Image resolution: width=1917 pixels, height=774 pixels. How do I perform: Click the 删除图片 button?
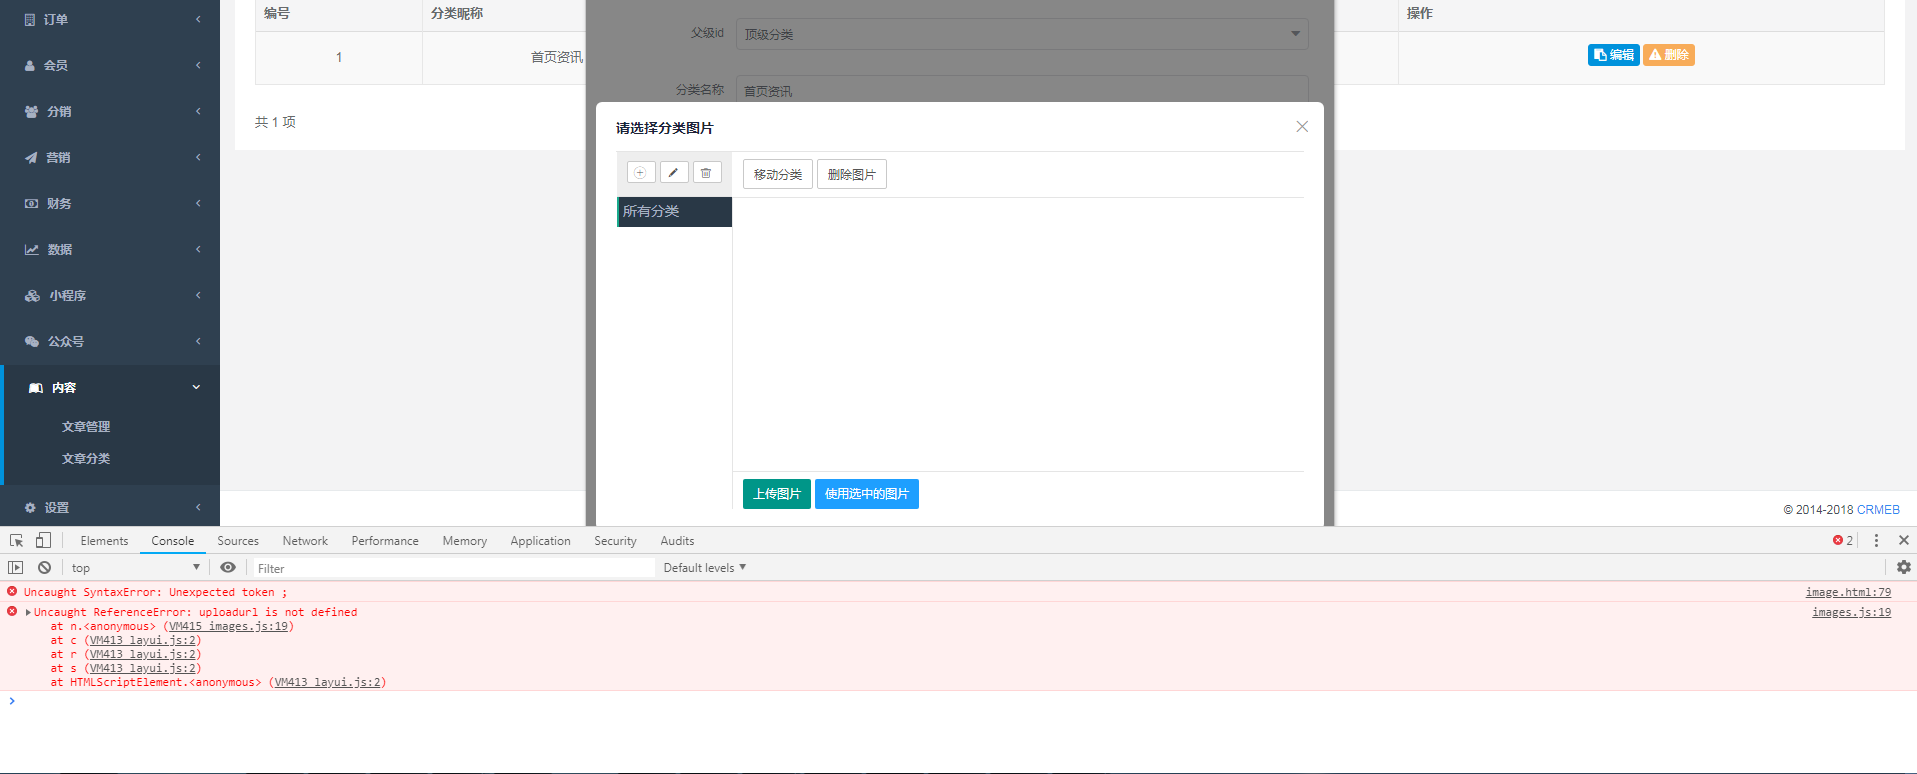pyautogui.click(x=852, y=174)
